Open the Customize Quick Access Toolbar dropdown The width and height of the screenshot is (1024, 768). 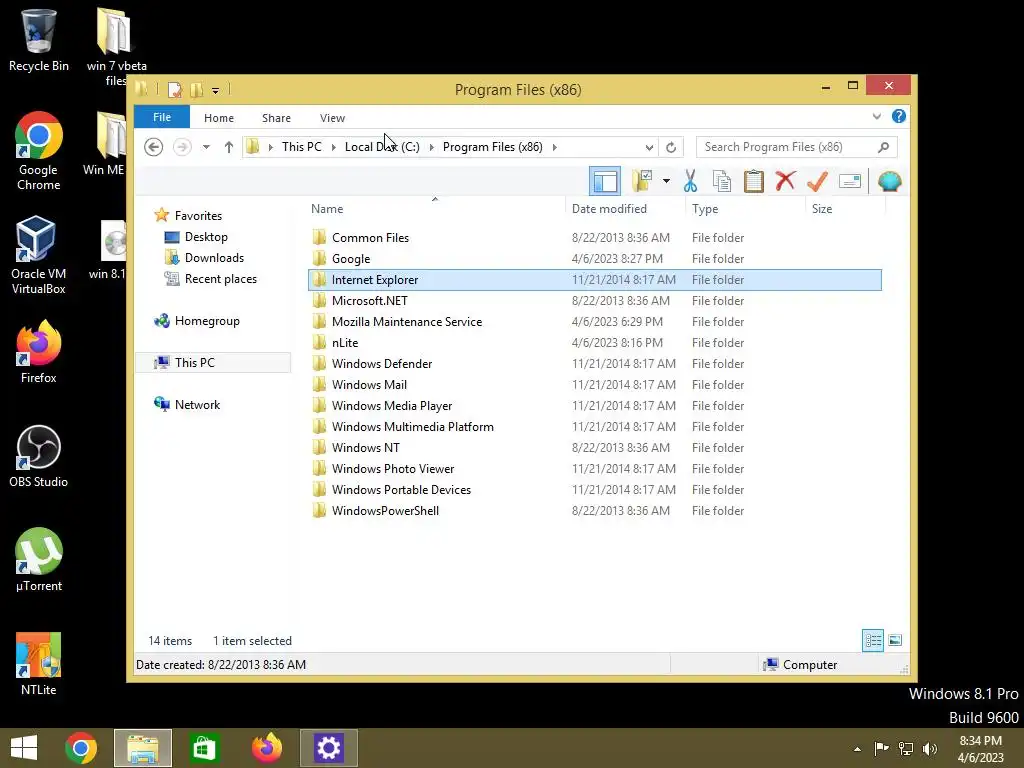[216, 90]
